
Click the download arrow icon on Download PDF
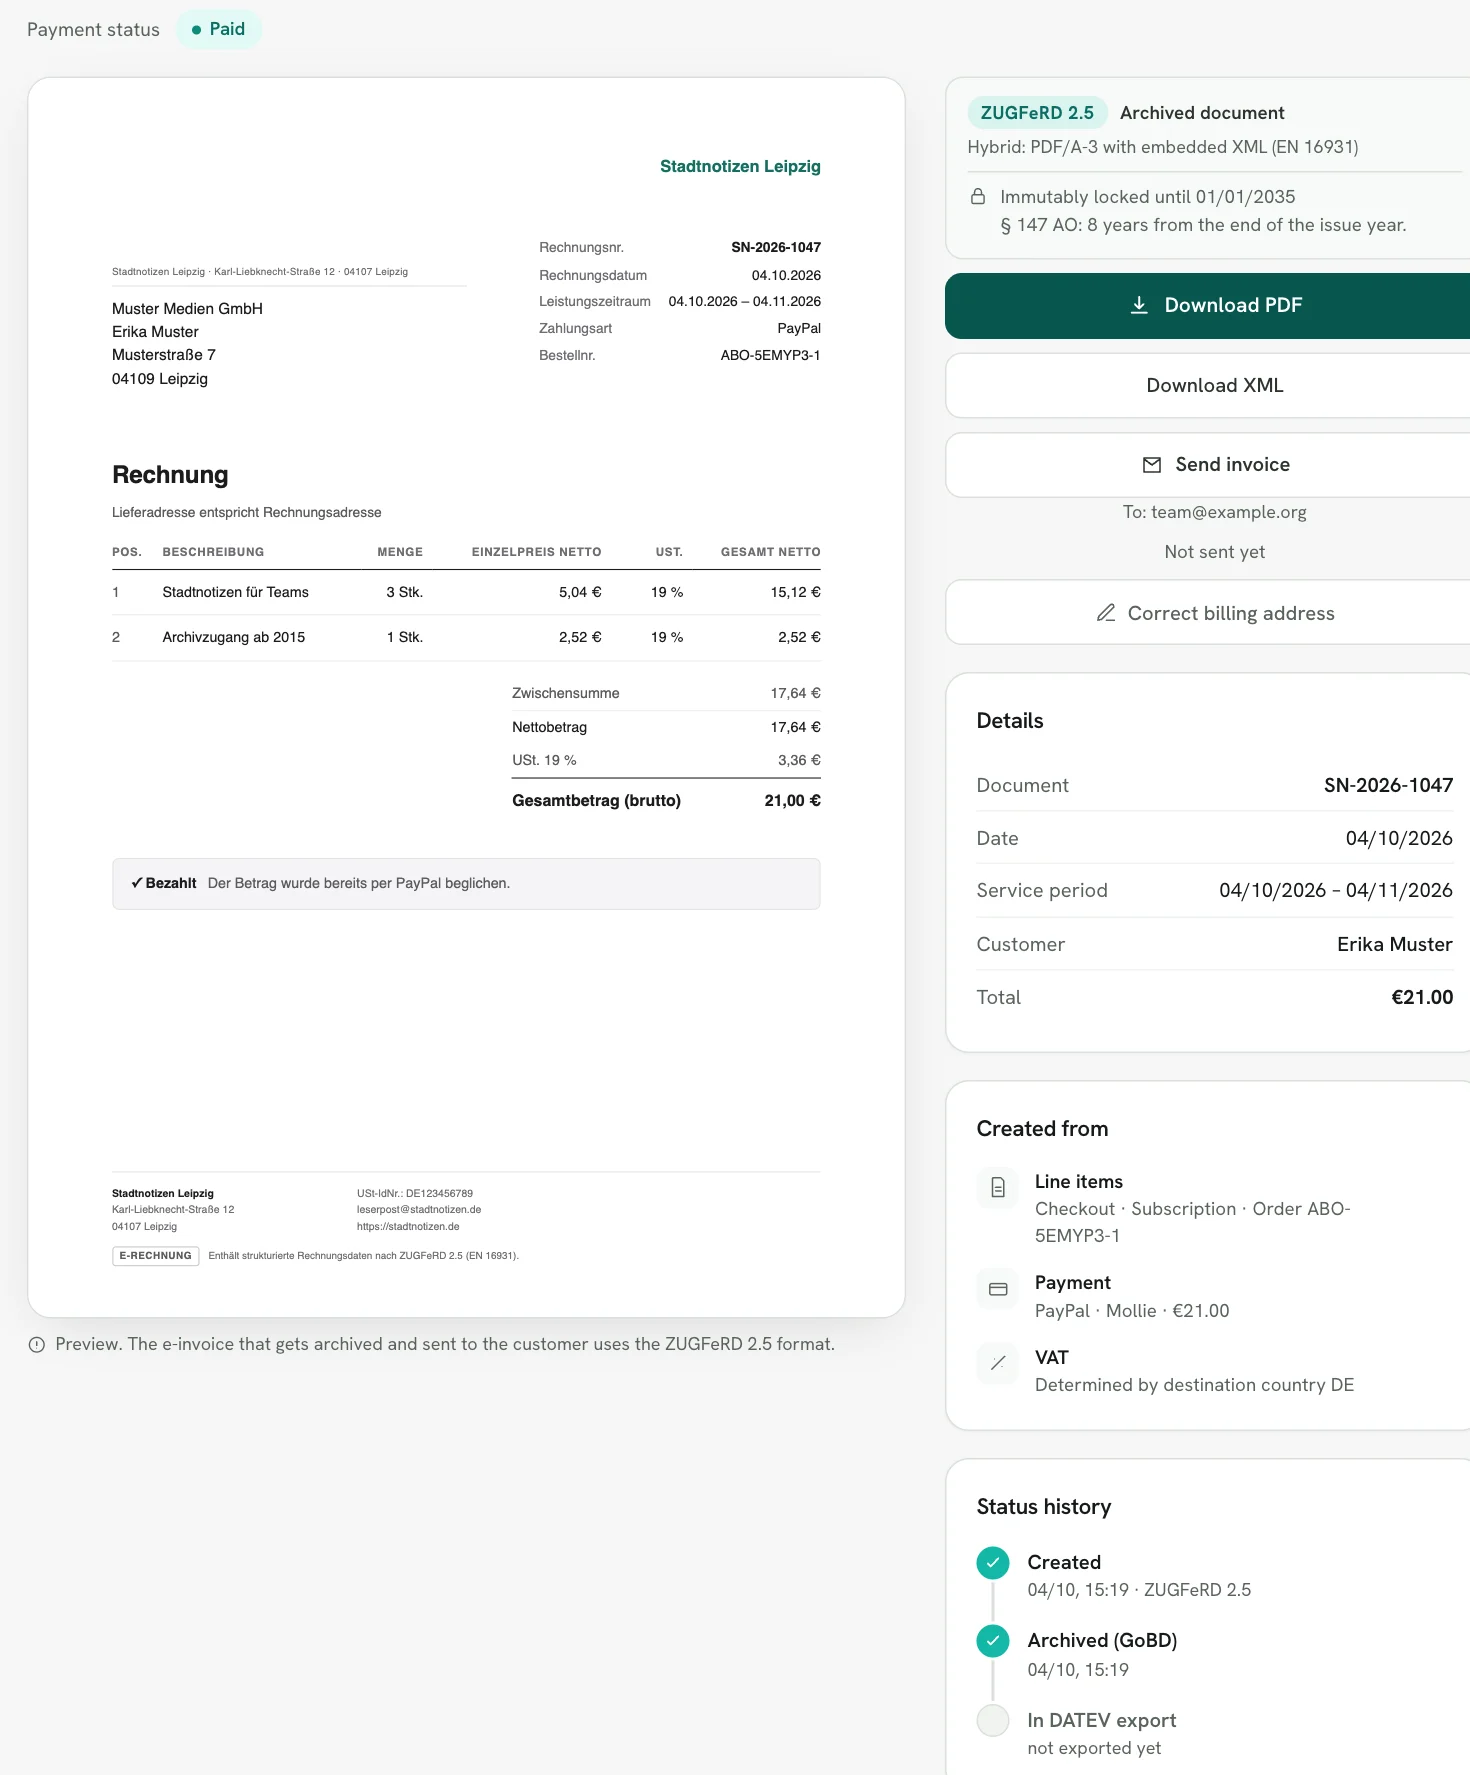pyautogui.click(x=1139, y=305)
